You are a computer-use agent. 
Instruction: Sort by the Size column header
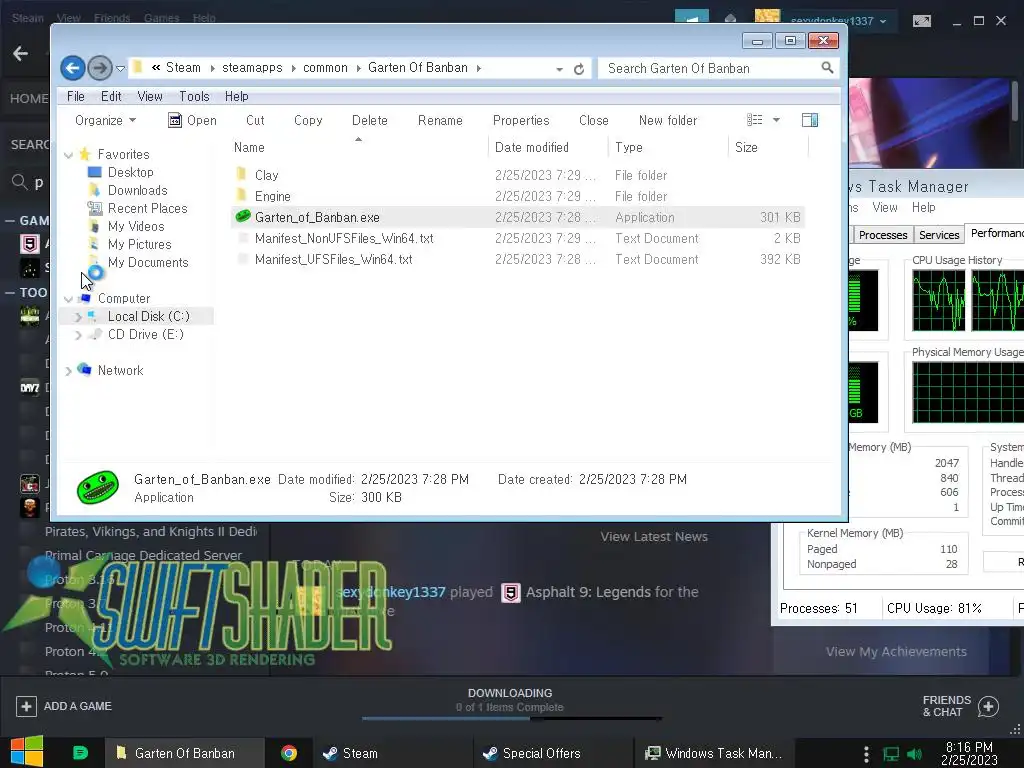746,148
